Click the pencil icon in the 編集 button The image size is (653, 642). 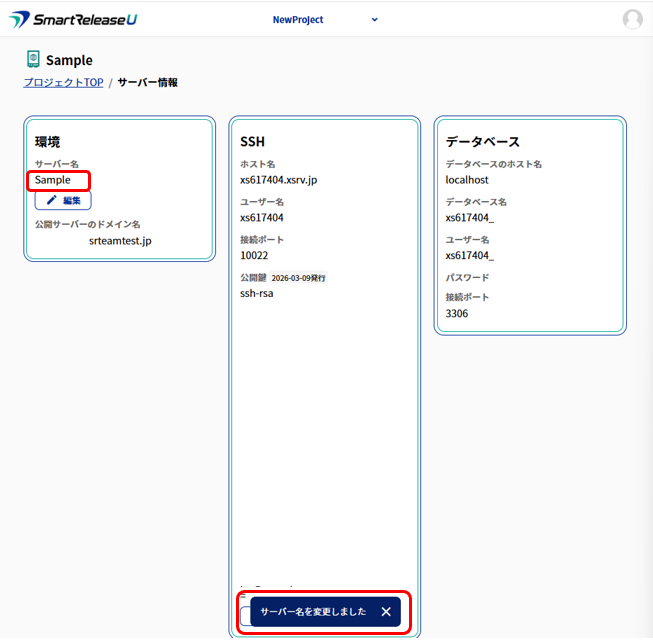52,200
